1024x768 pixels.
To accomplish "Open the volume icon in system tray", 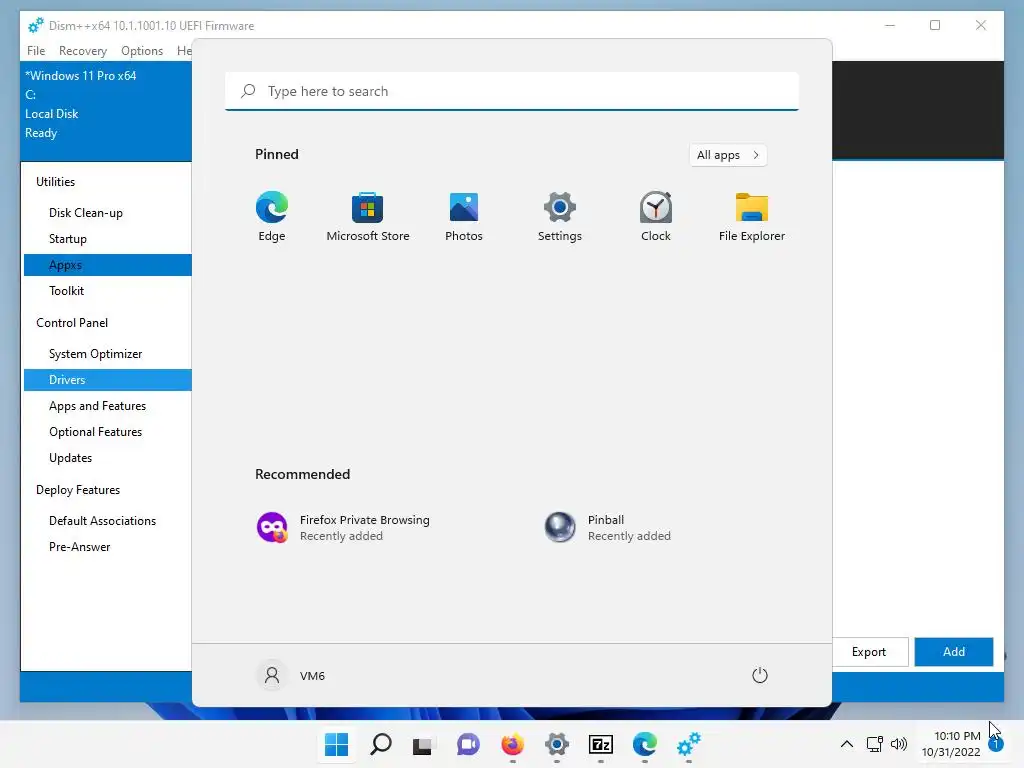I will (899, 743).
